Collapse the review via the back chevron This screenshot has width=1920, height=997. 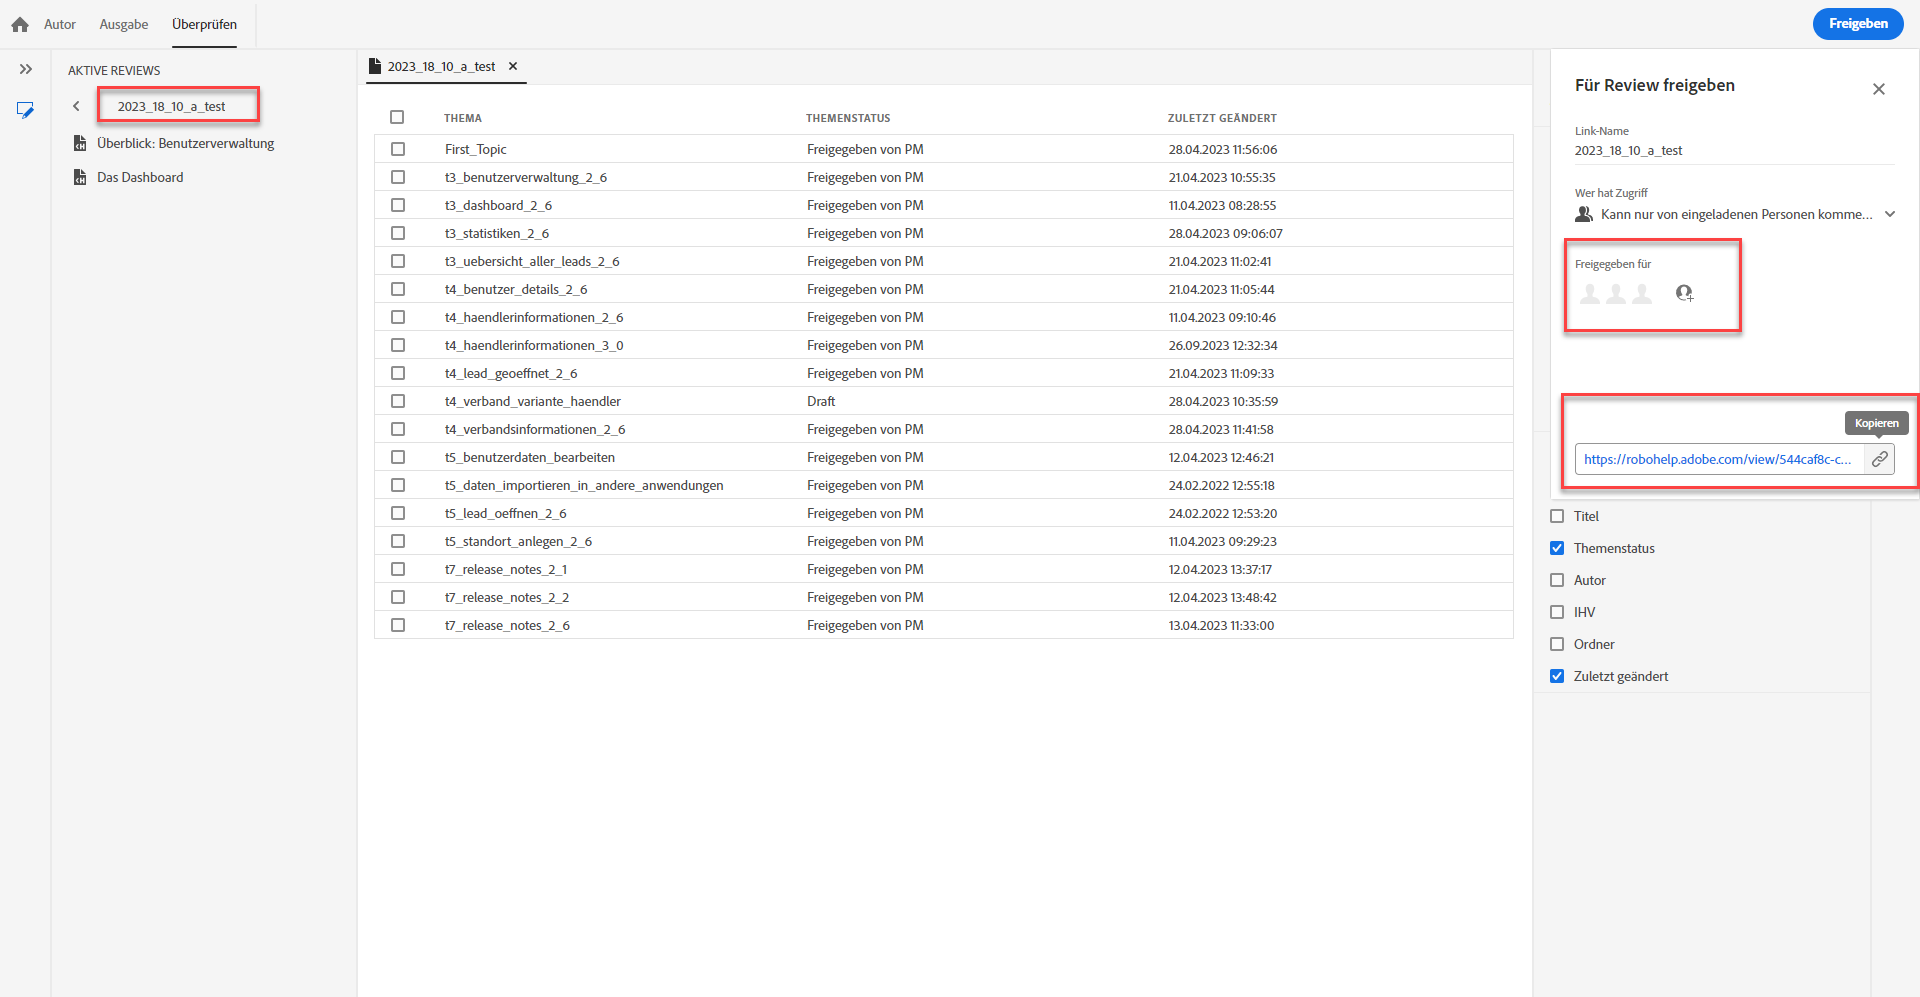77,105
